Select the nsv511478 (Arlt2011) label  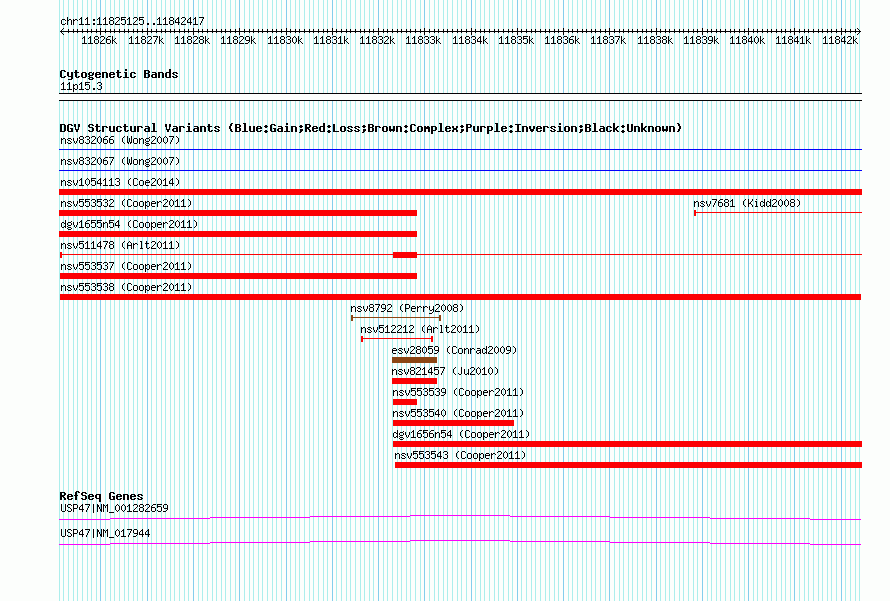tap(120, 245)
